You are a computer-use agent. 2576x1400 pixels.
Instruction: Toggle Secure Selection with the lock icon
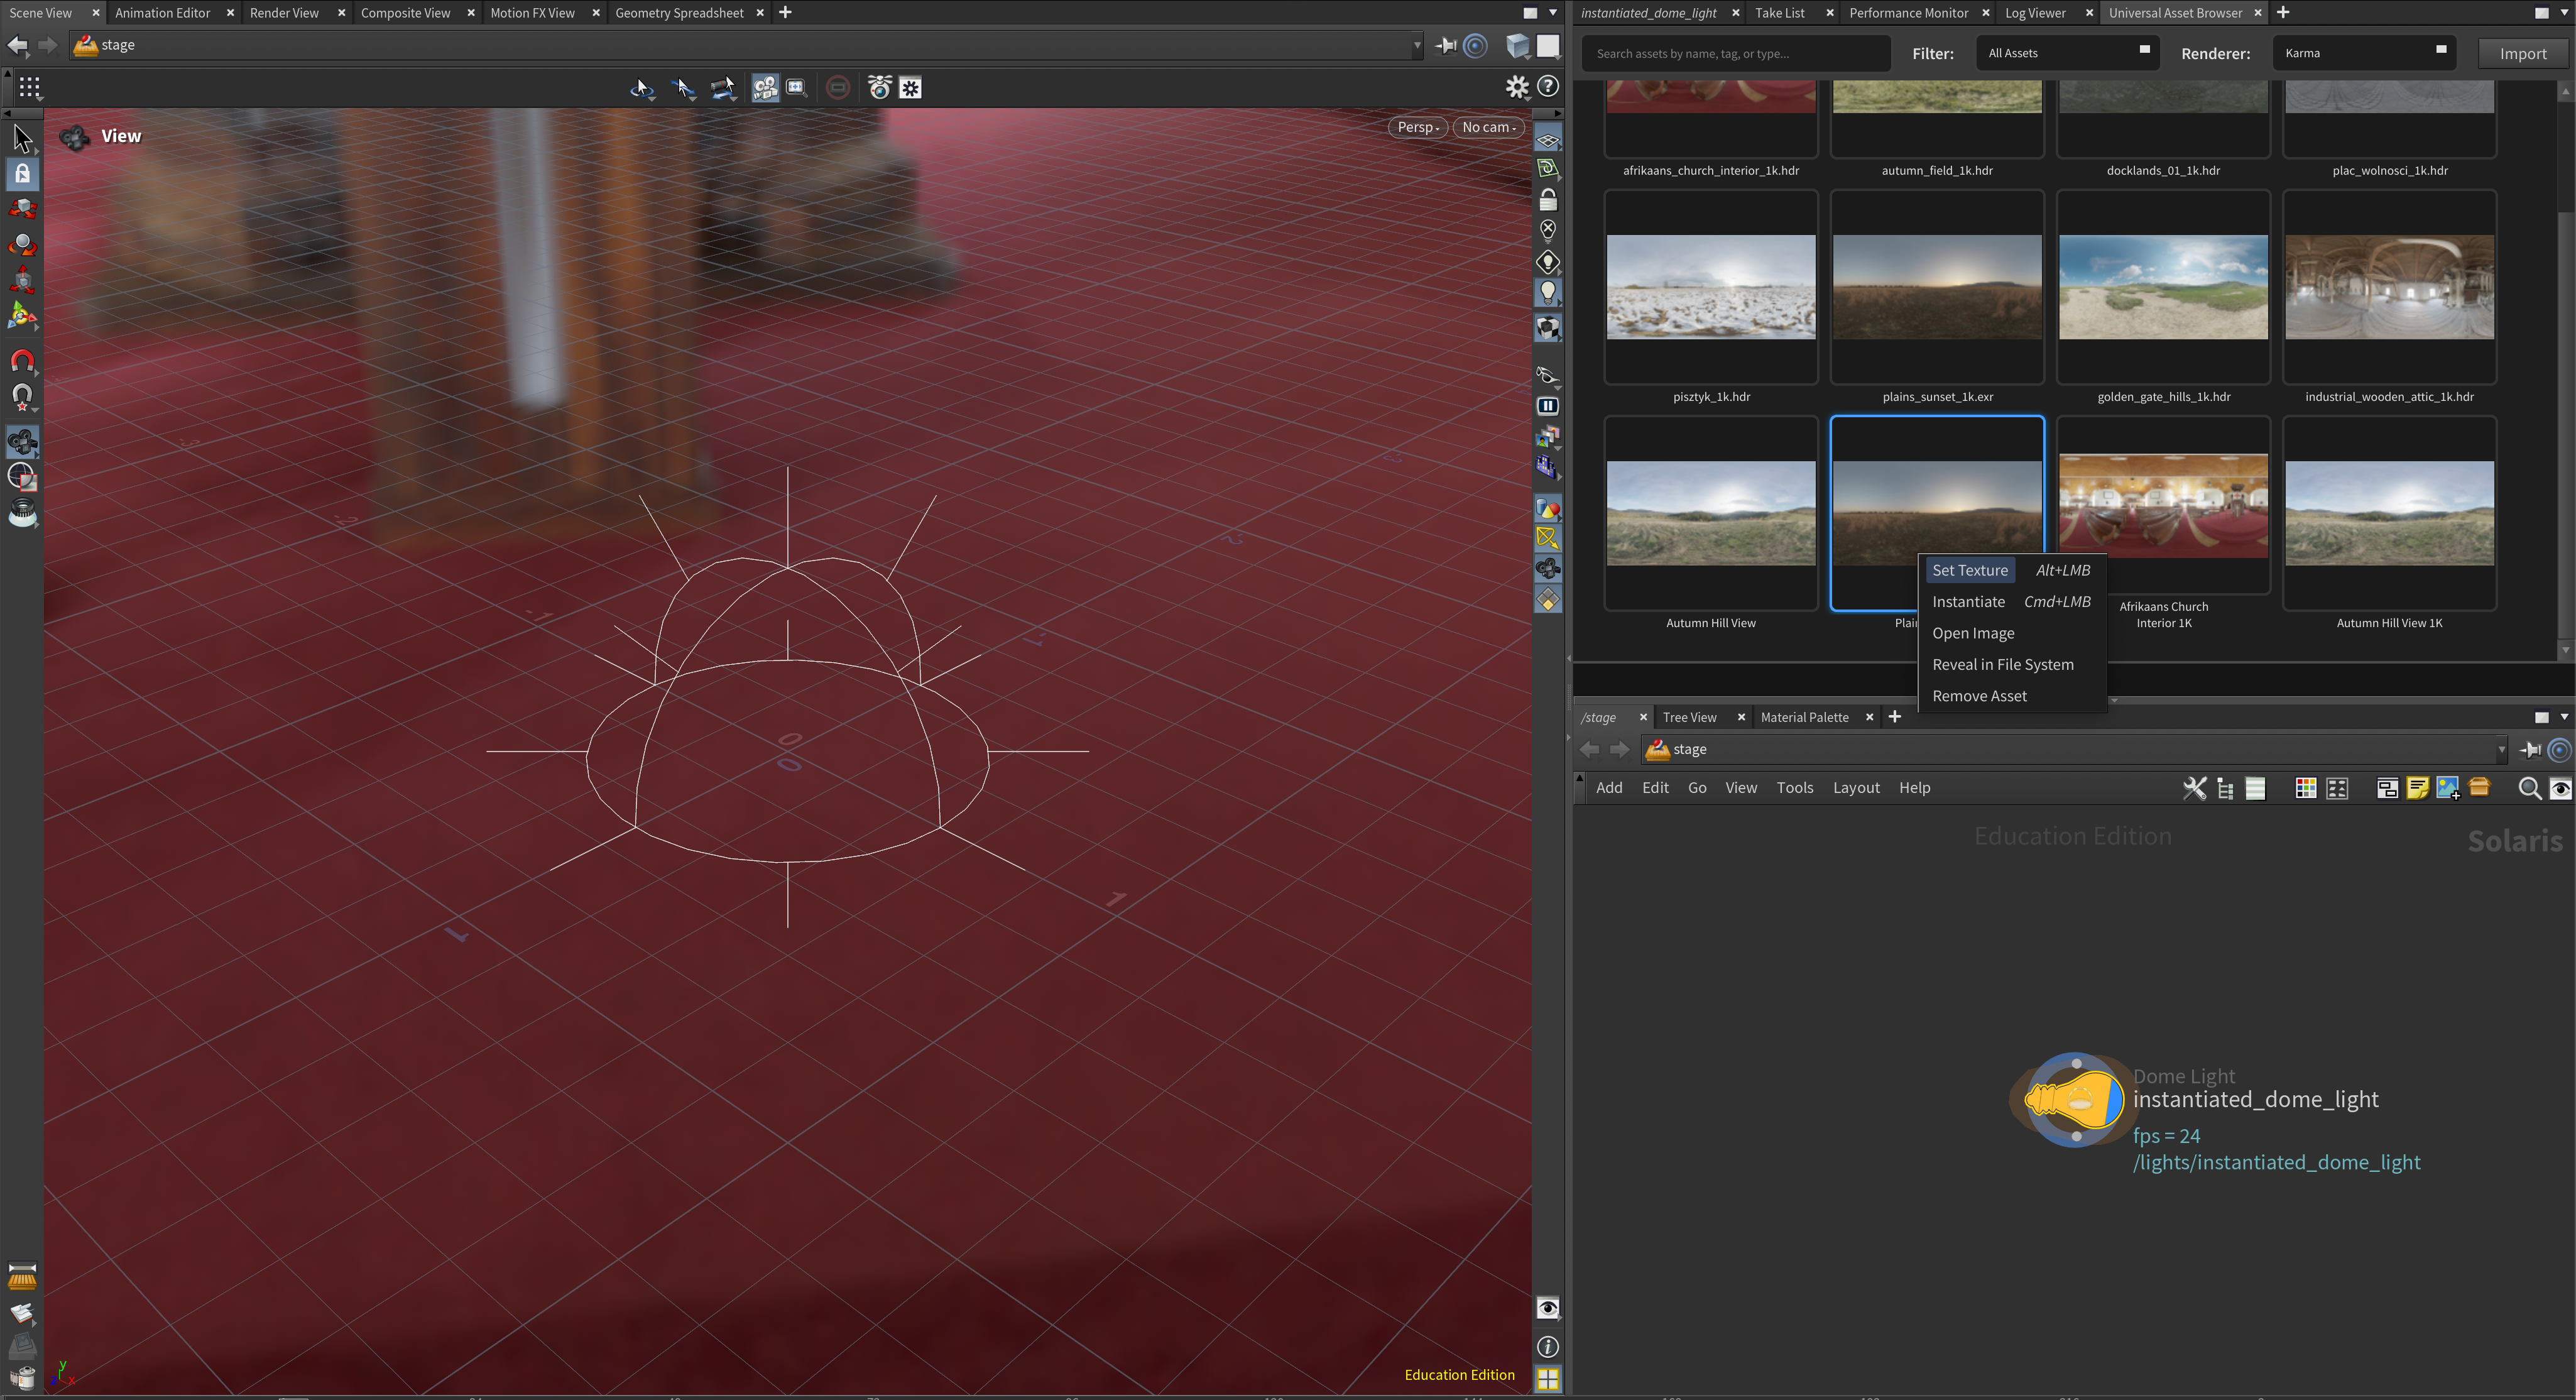pyautogui.click(x=22, y=173)
